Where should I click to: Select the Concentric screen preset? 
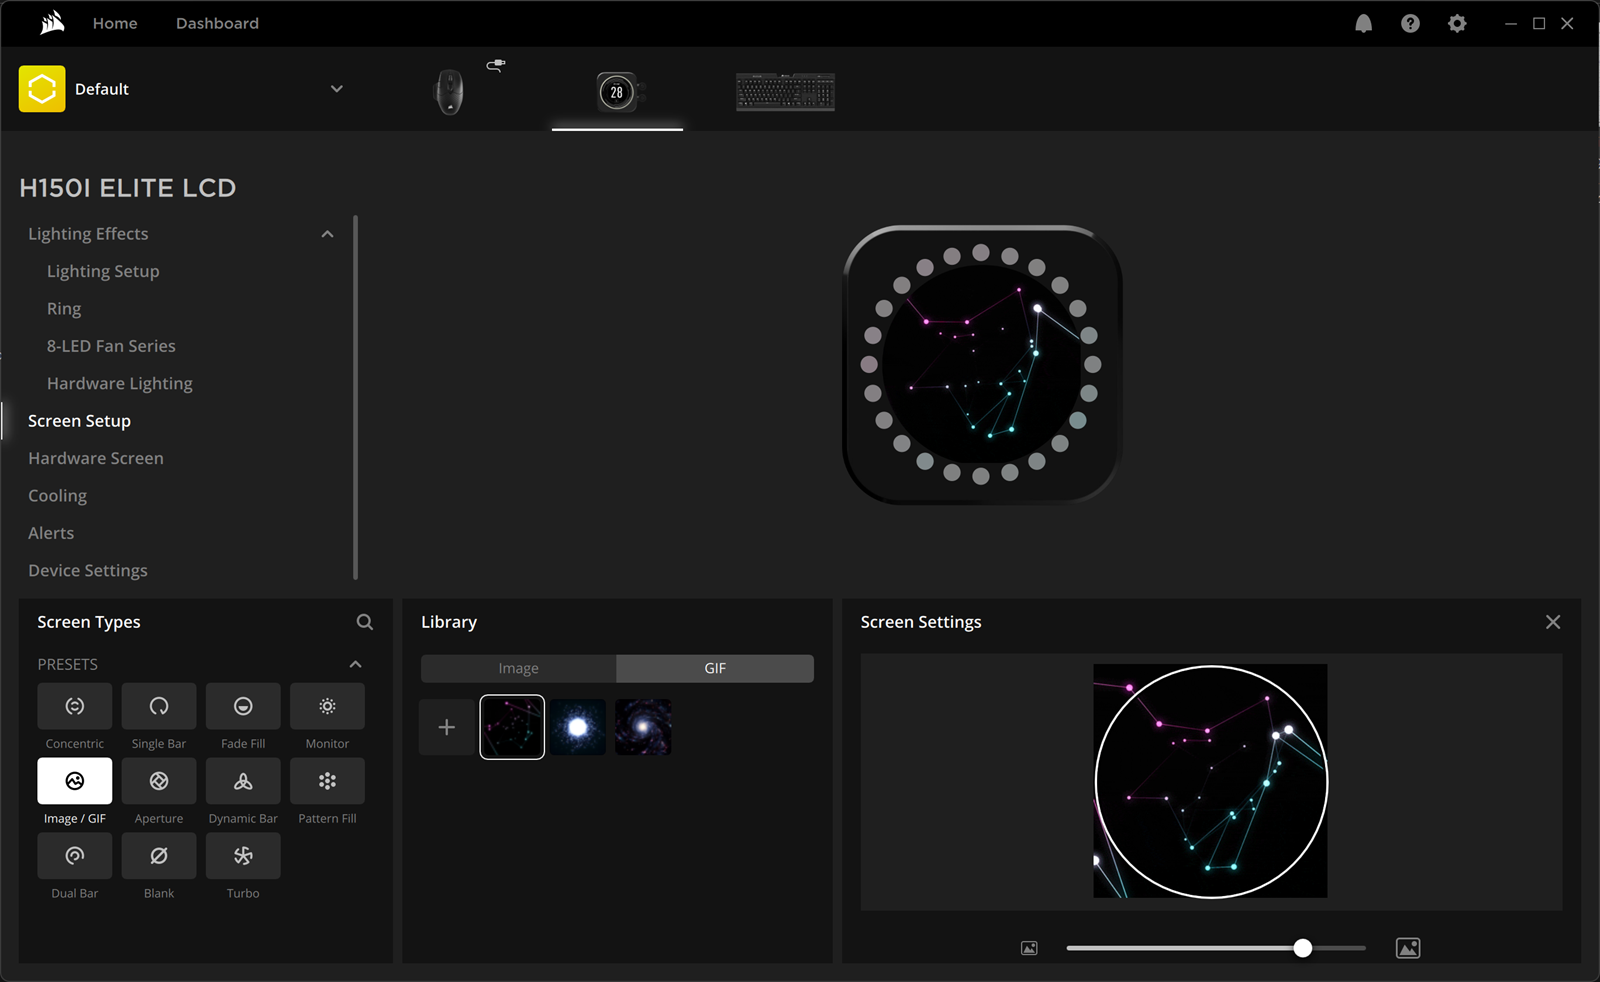click(75, 706)
